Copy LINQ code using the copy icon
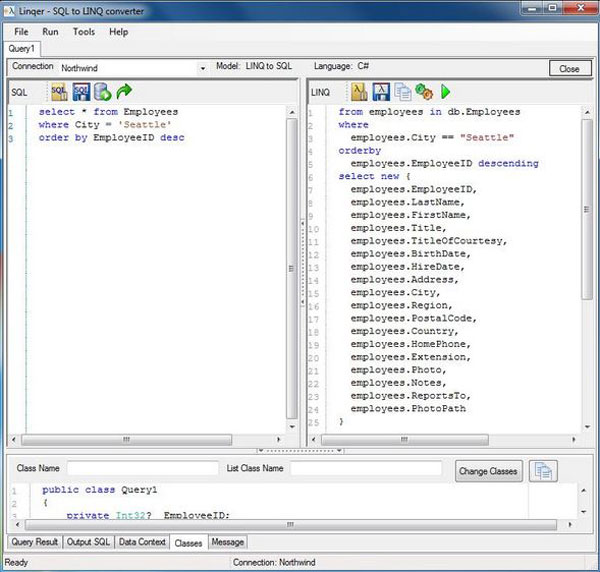This screenshot has width=600, height=572. 402,92
